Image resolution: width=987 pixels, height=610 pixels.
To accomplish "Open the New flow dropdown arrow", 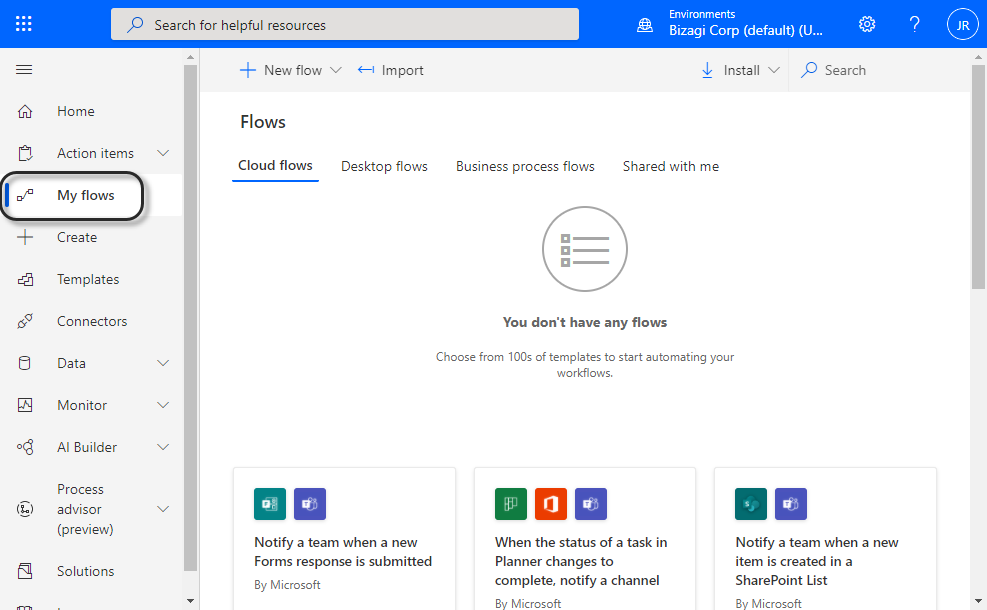I will [336, 71].
